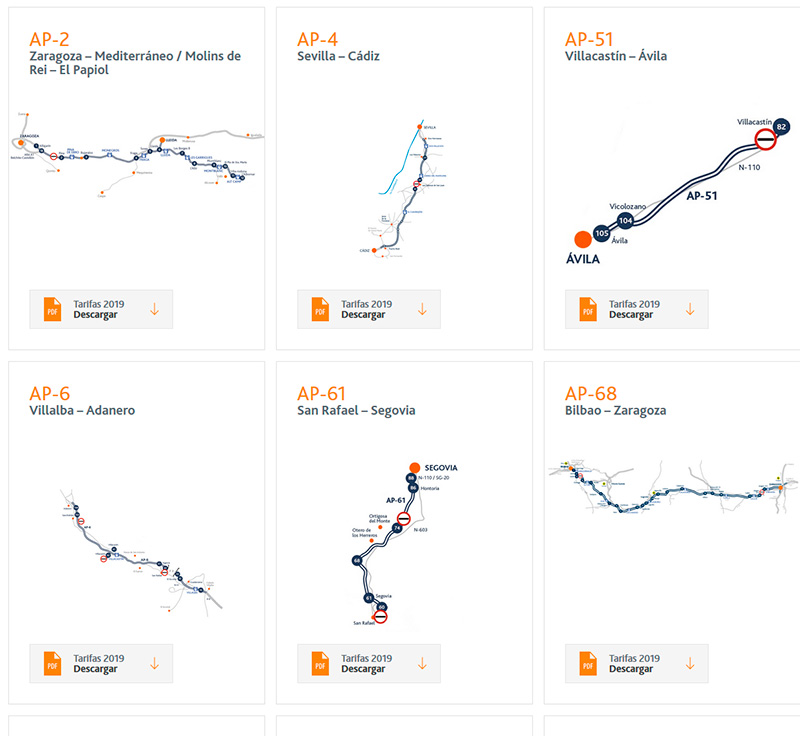The image size is (800, 736).
Task: Click download arrow in AP-2 card
Action: pyautogui.click(x=155, y=309)
